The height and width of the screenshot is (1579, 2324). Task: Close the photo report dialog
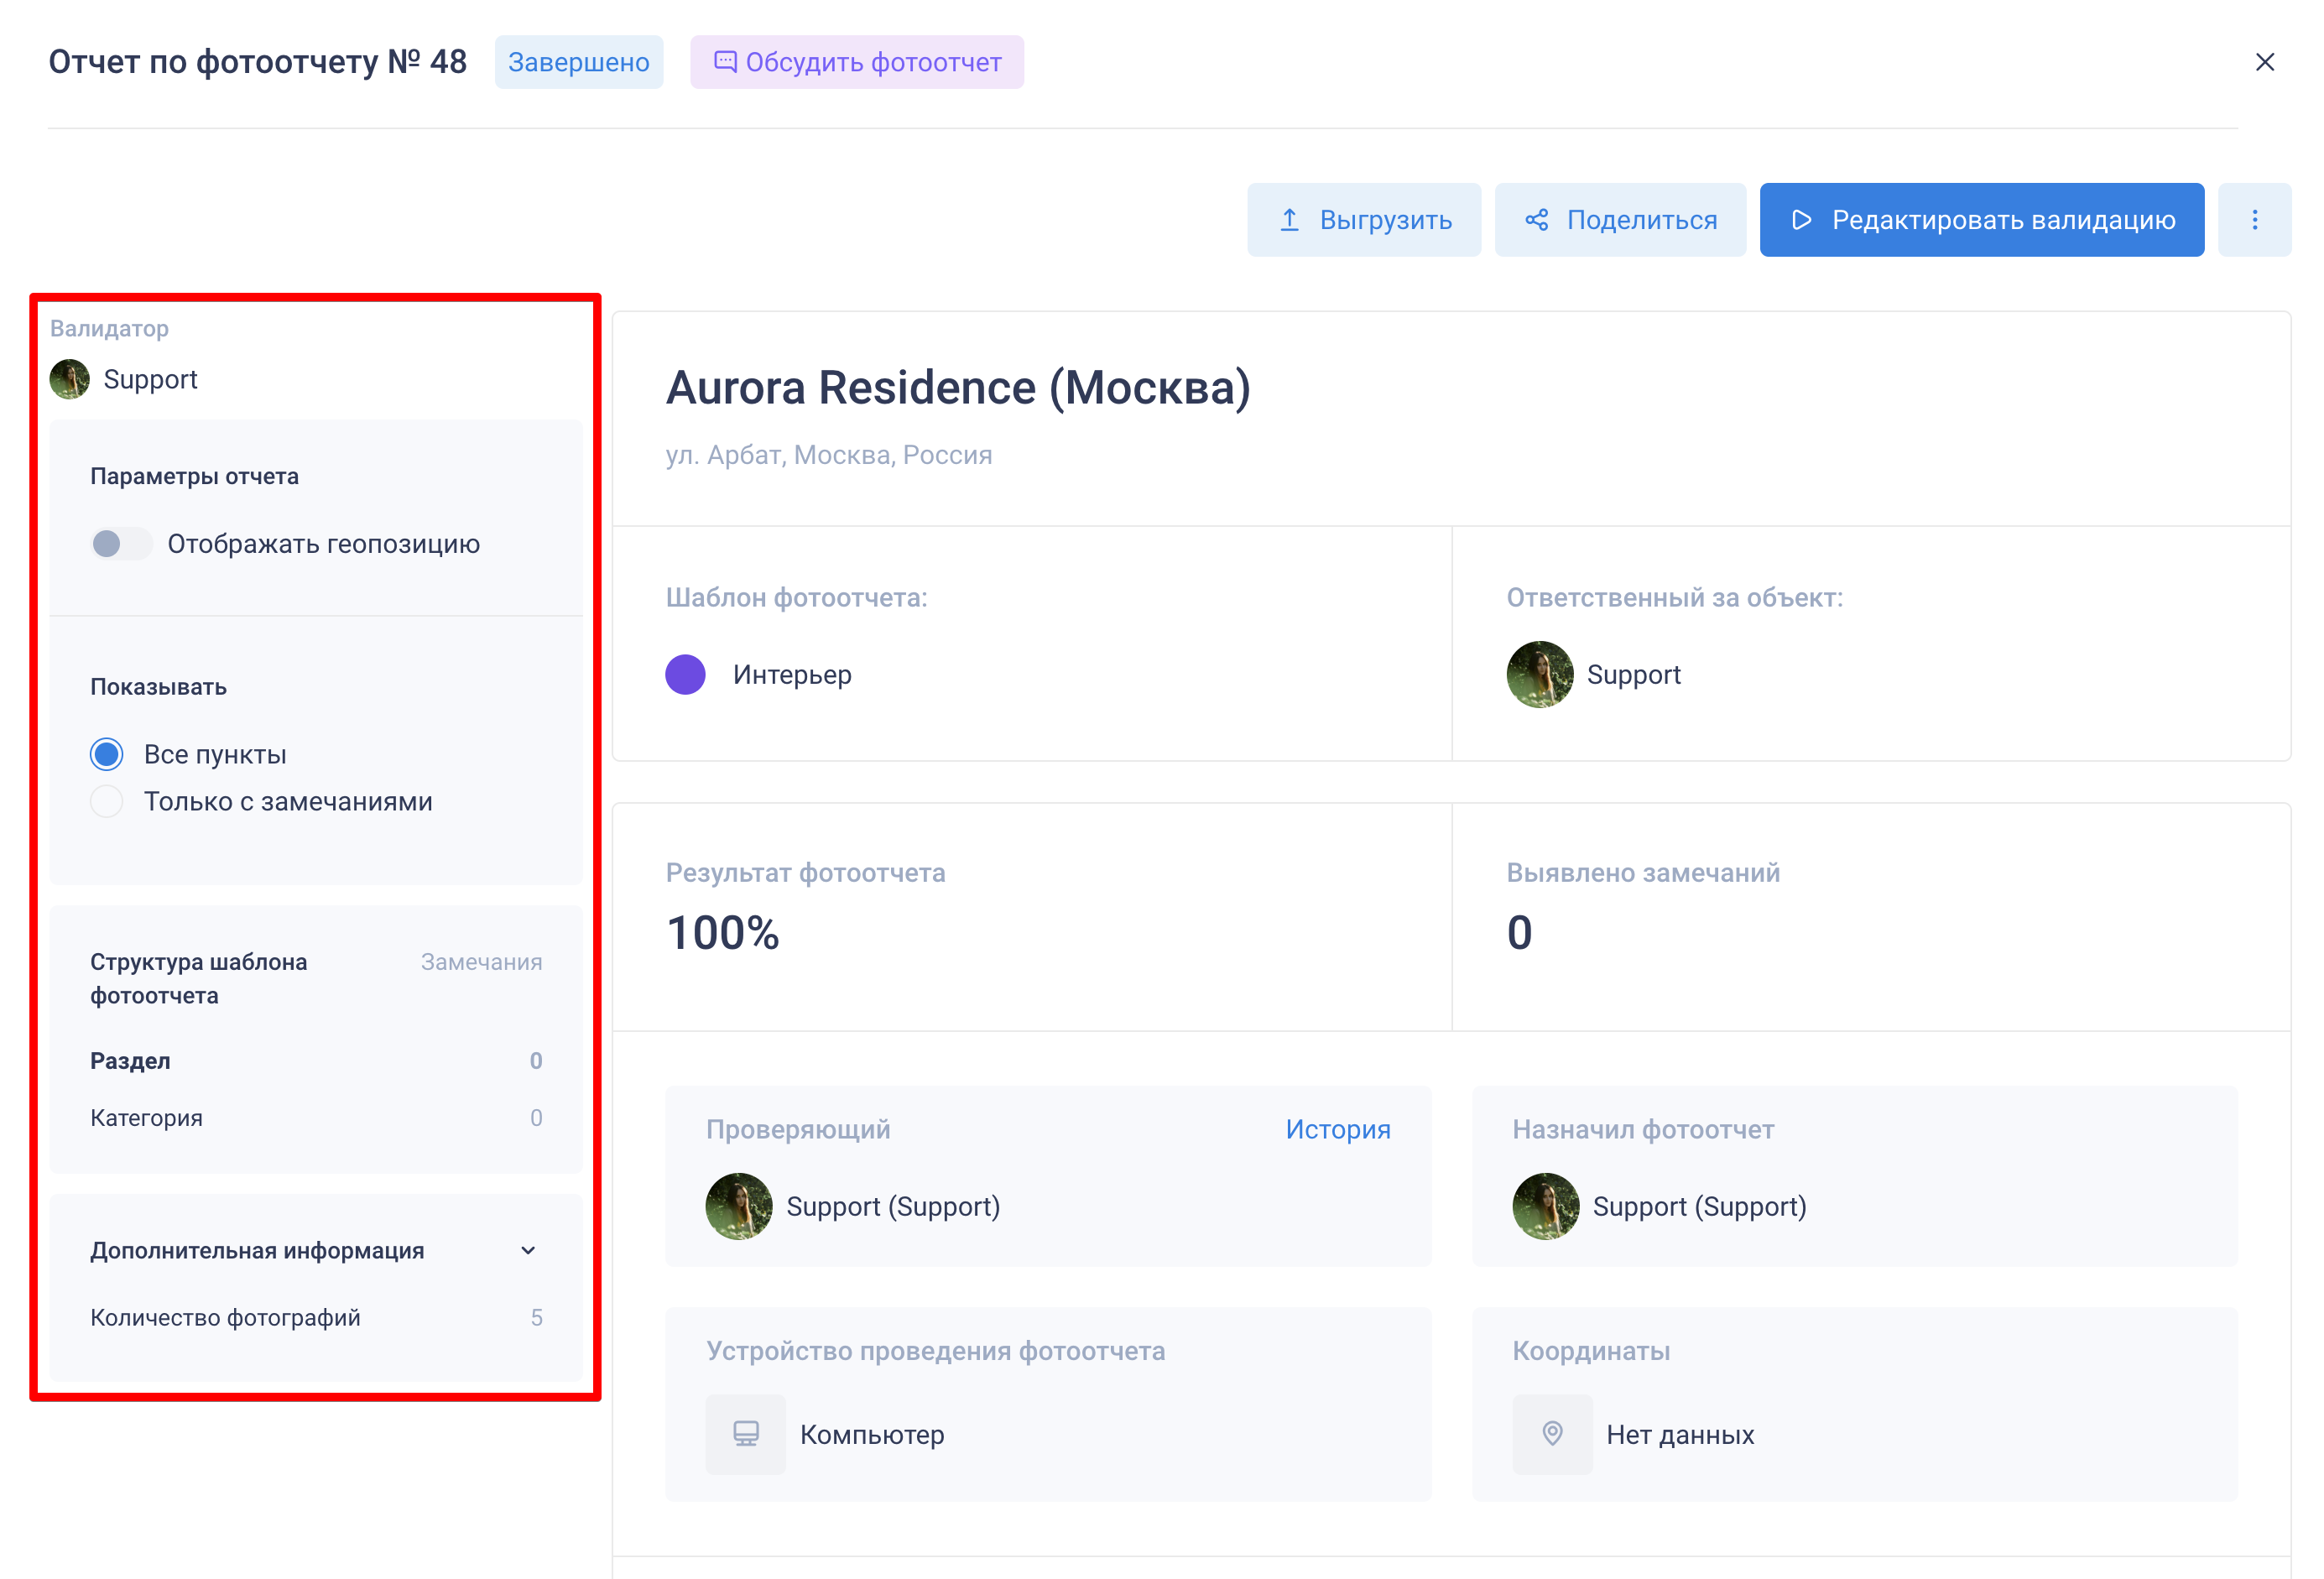[2264, 62]
